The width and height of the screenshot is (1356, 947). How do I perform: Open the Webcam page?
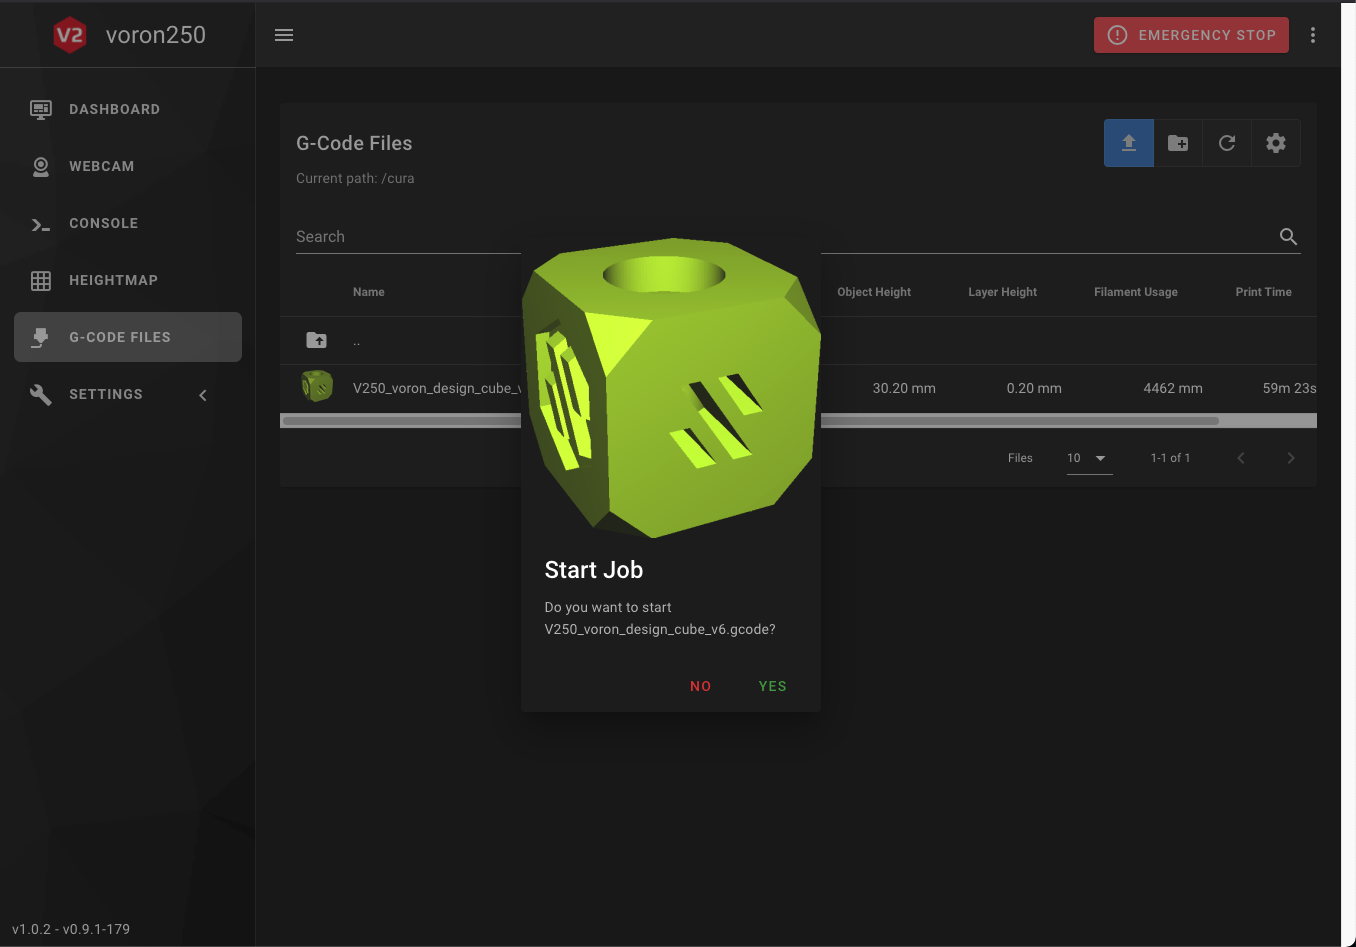pos(128,166)
